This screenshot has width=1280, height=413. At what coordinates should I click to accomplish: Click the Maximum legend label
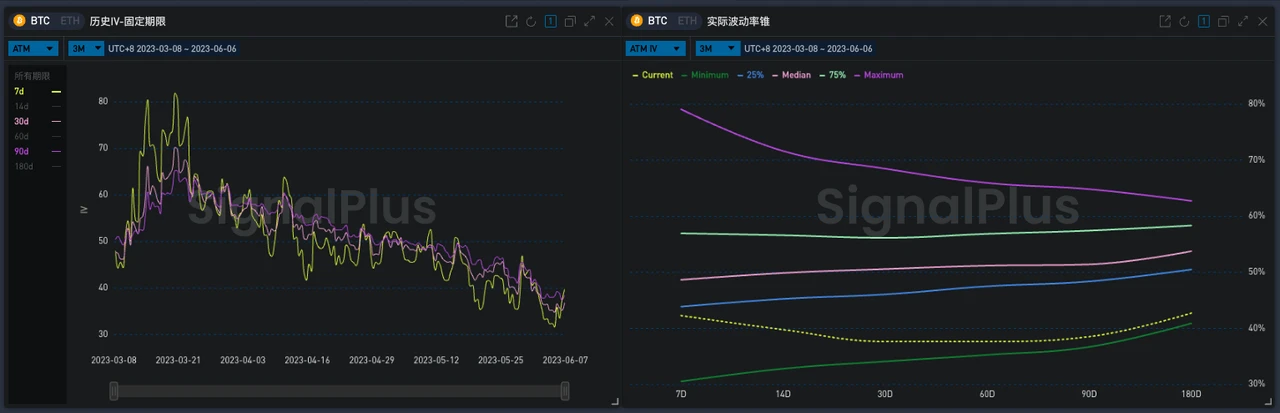click(x=883, y=75)
